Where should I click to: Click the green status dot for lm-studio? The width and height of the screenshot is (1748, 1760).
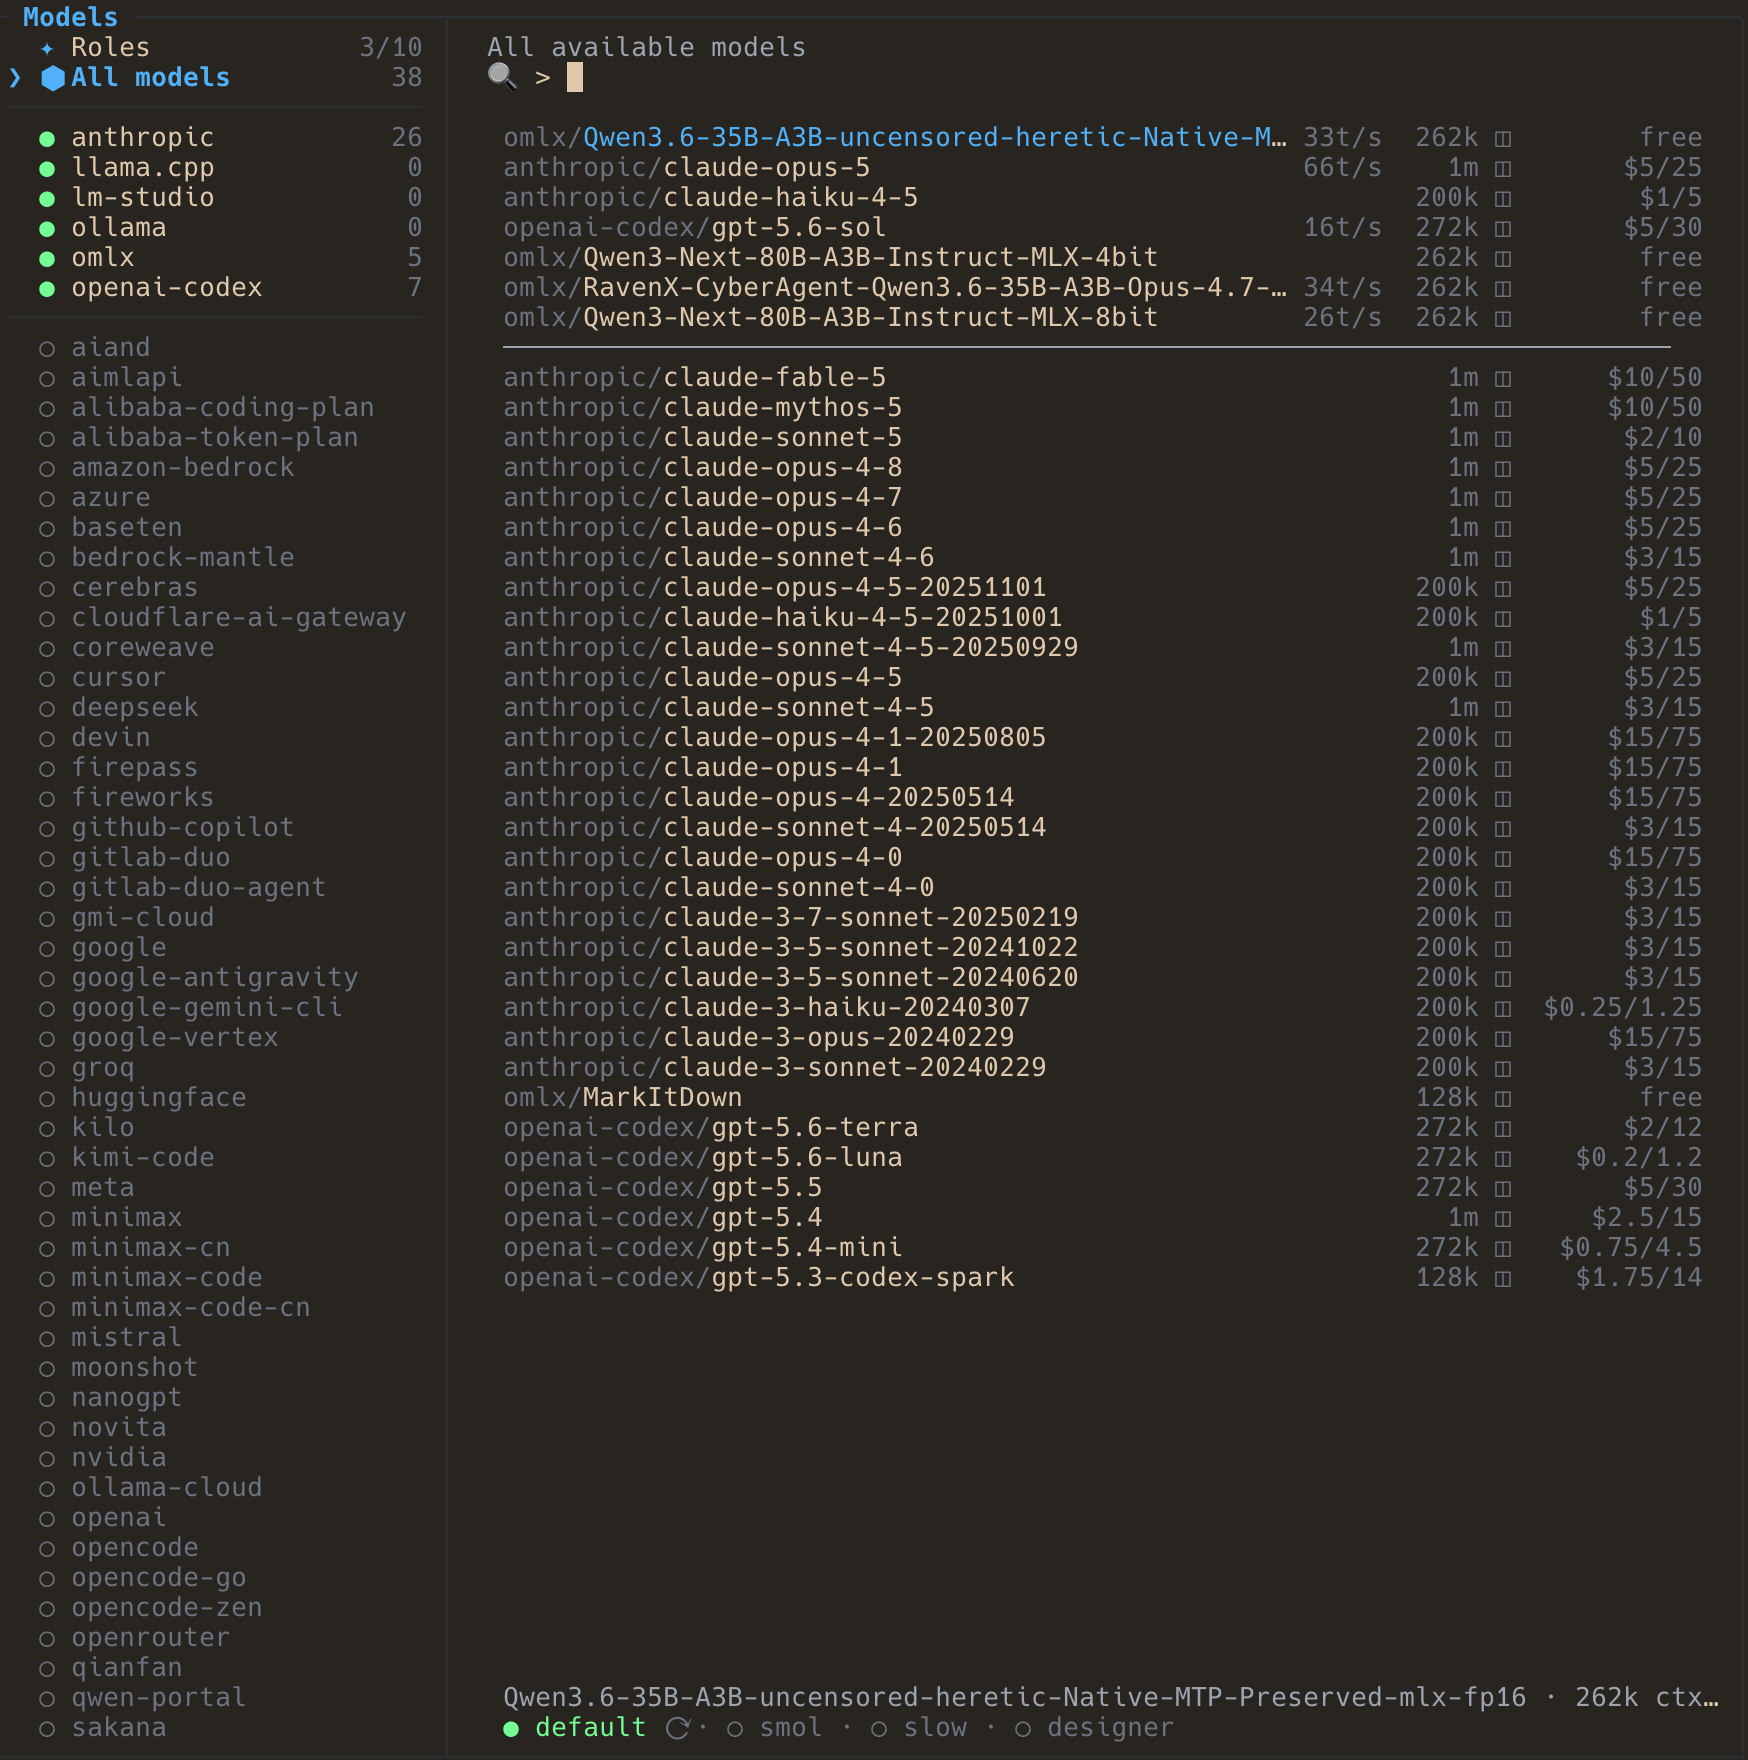pos(47,198)
